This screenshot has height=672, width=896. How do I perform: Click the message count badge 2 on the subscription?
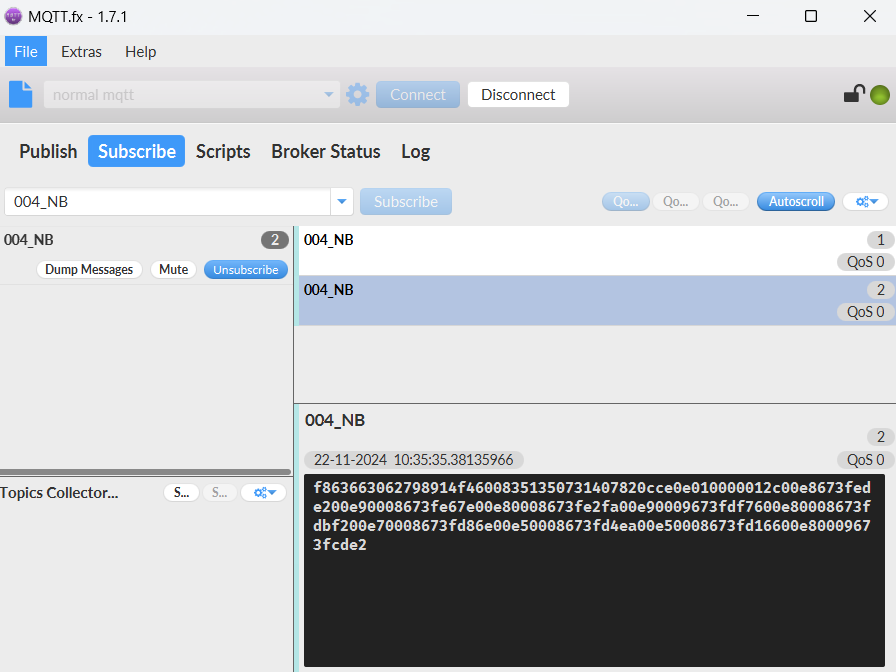pyautogui.click(x=275, y=240)
